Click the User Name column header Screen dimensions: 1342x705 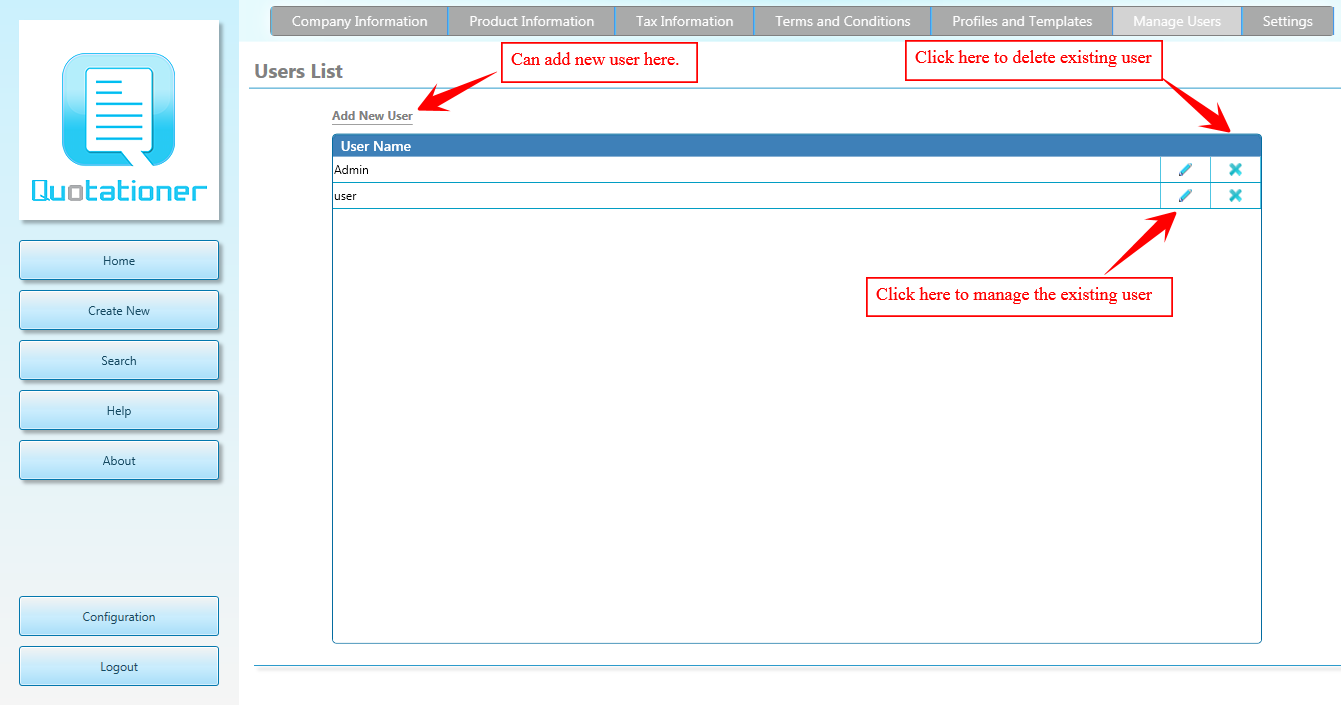[797, 146]
